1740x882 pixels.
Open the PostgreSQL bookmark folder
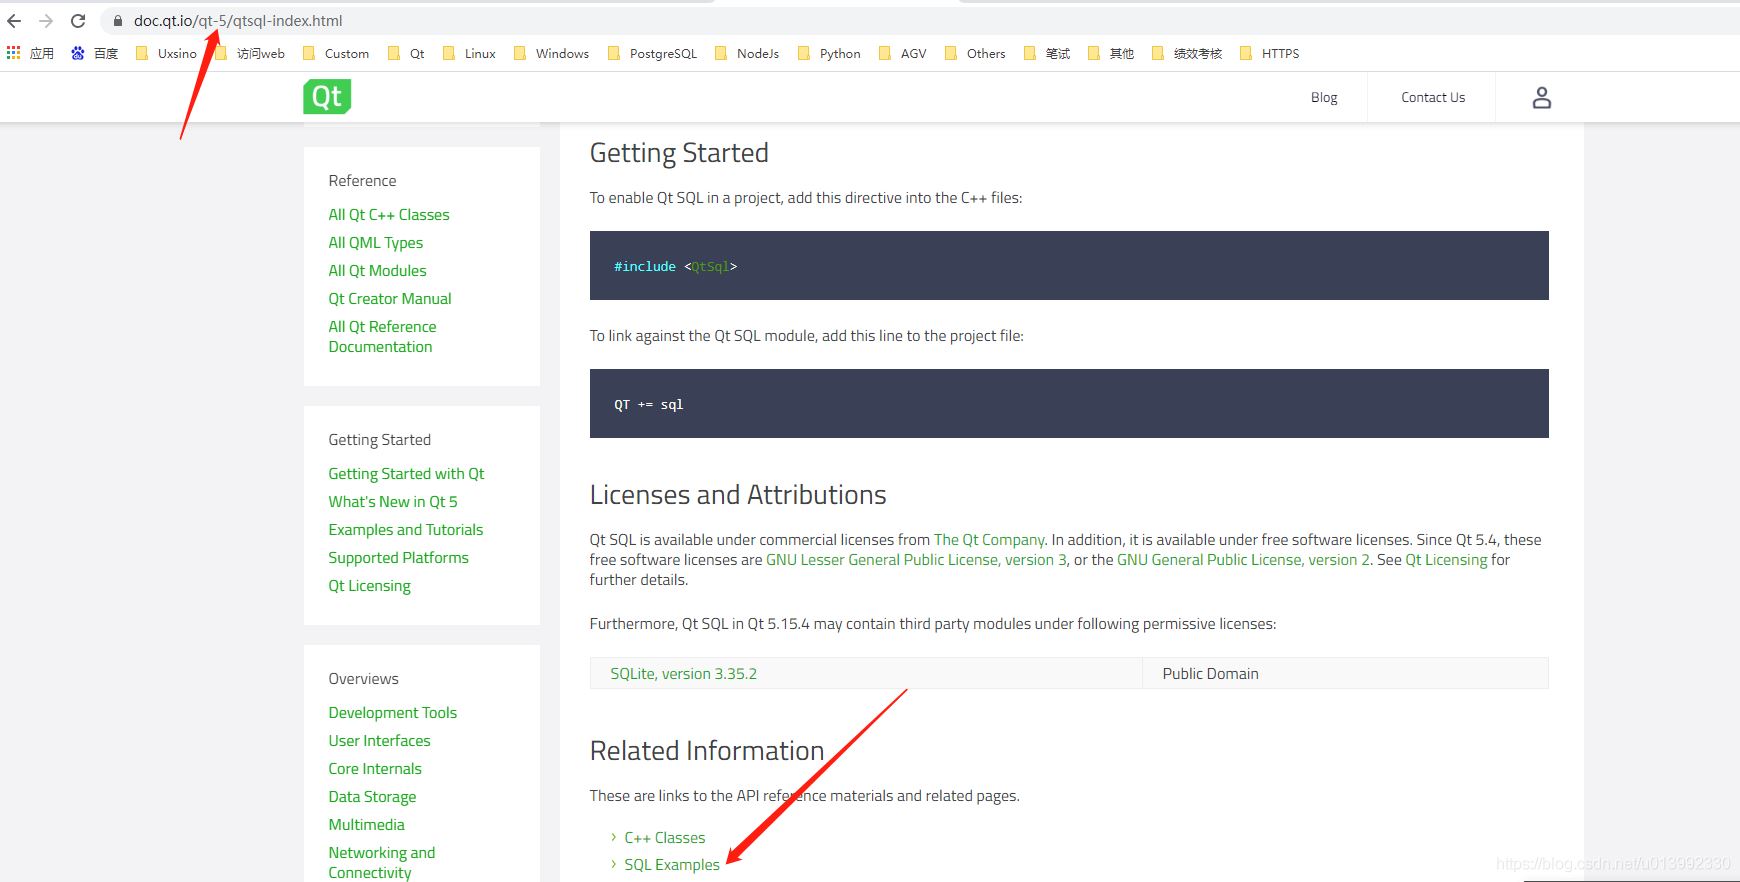coord(652,53)
